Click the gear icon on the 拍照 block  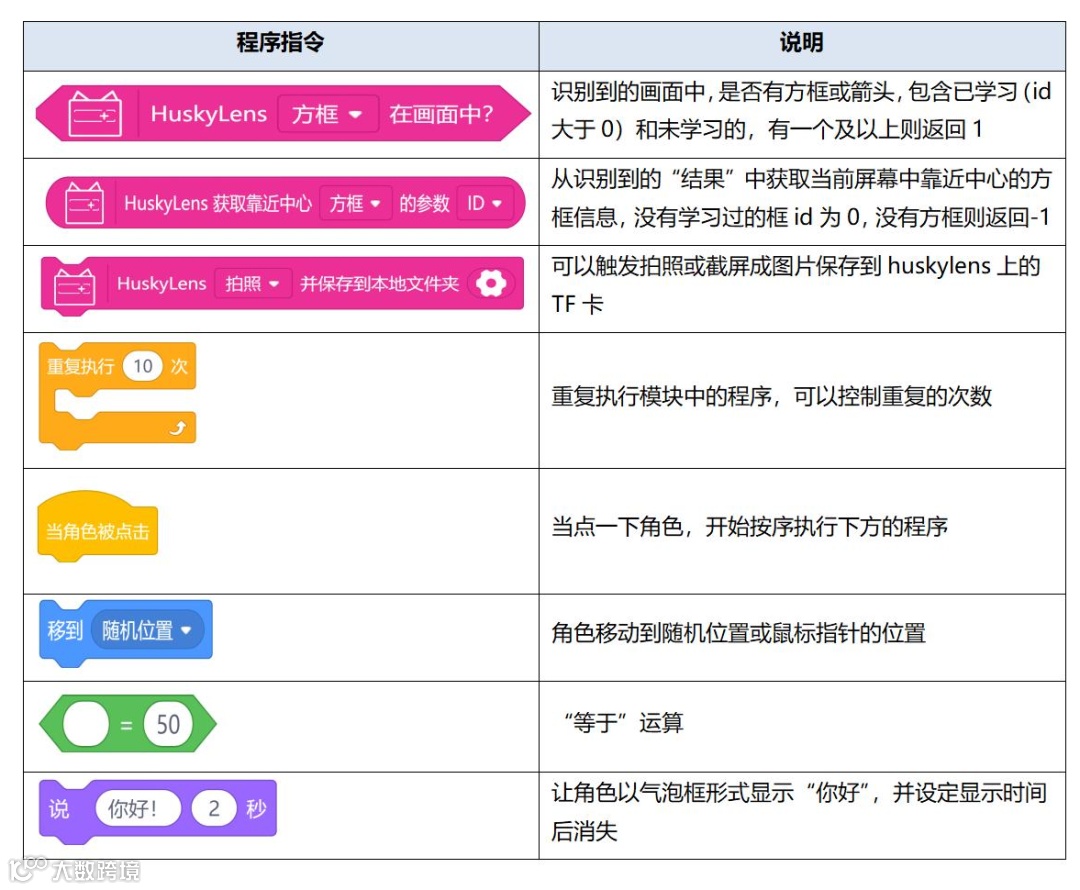point(491,283)
